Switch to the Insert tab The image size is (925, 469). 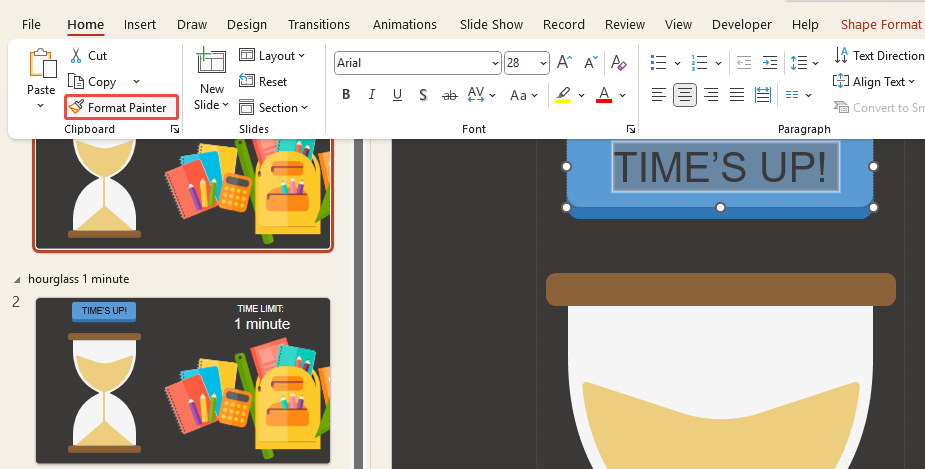click(140, 24)
